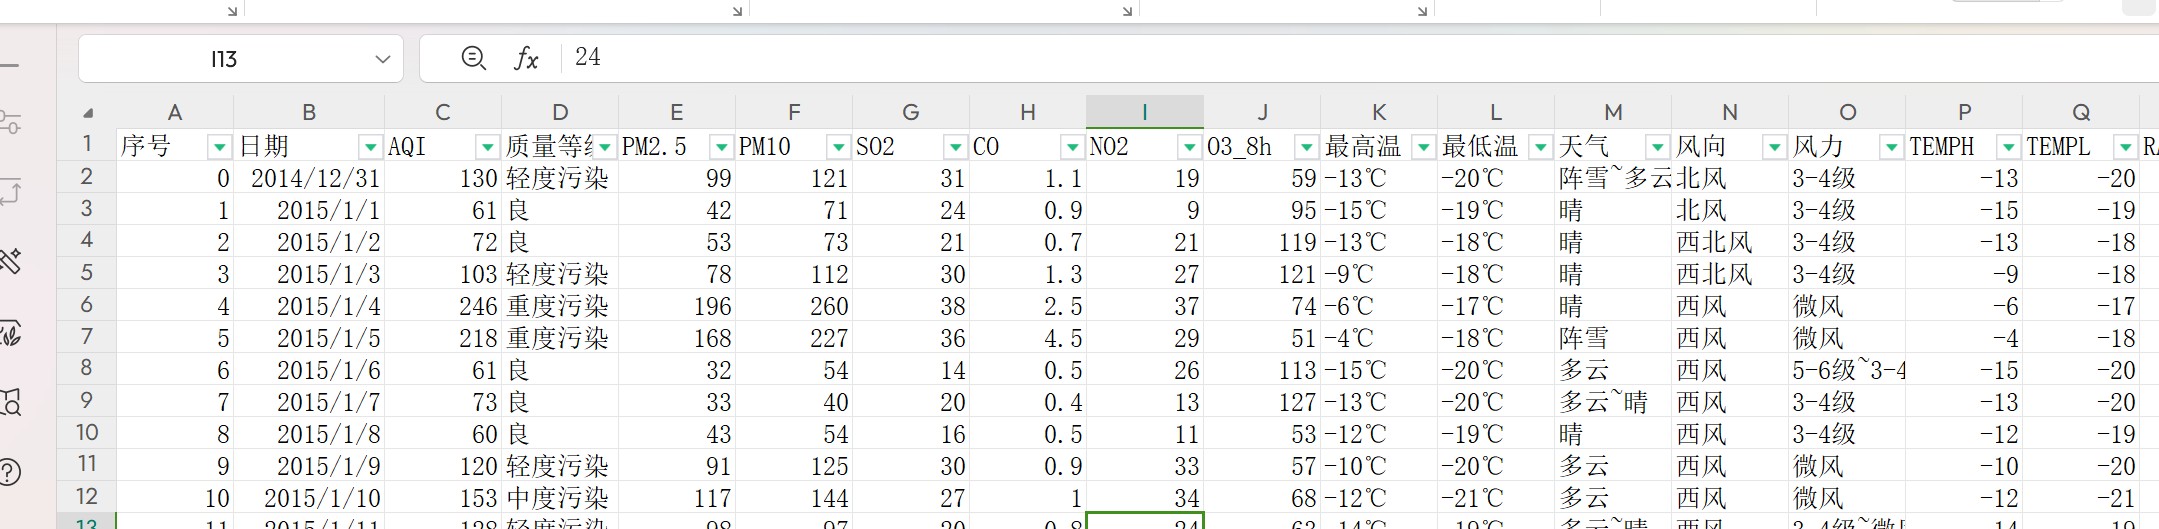The height and width of the screenshot is (529, 2159).
Task: Click date cell 2015/1/10
Action: click(309, 498)
